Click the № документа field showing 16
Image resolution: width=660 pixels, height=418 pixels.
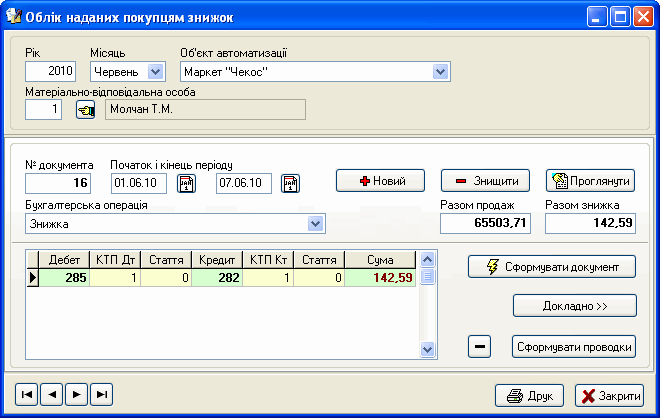[x=58, y=183]
